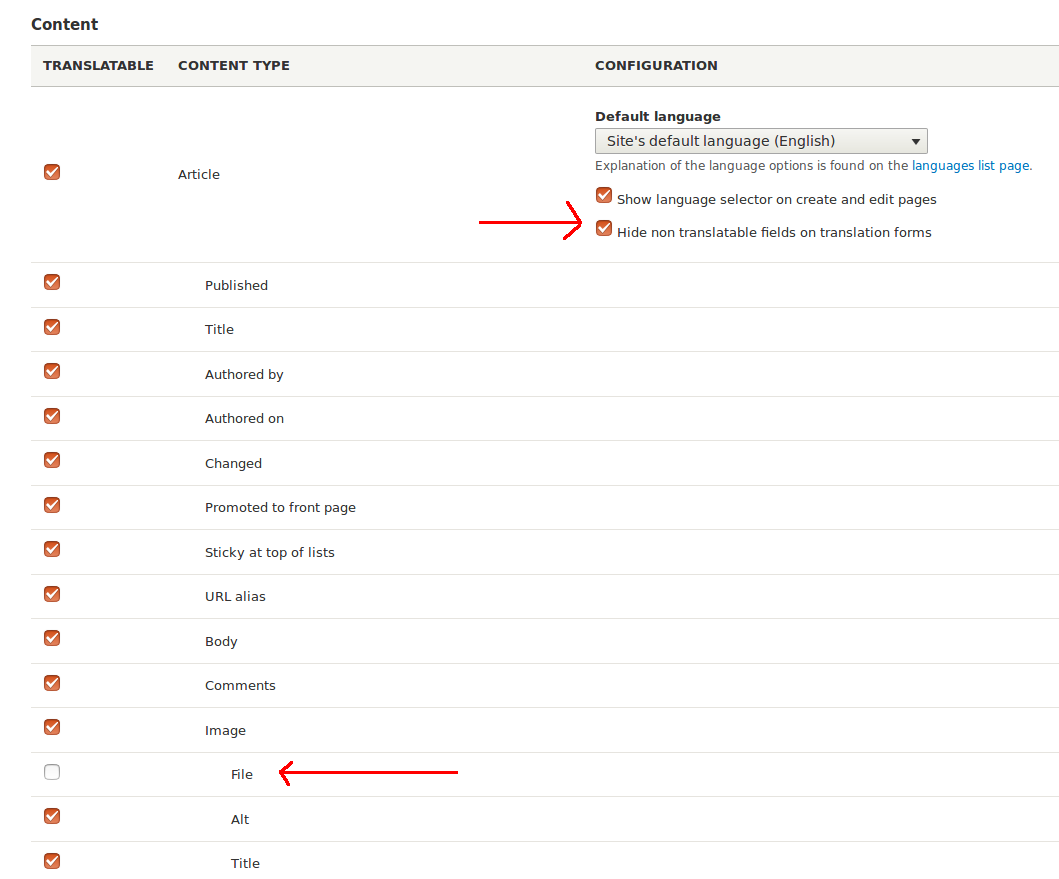The height and width of the screenshot is (879, 1059).
Task: Uncheck the Authored on checkbox
Action: (51, 416)
